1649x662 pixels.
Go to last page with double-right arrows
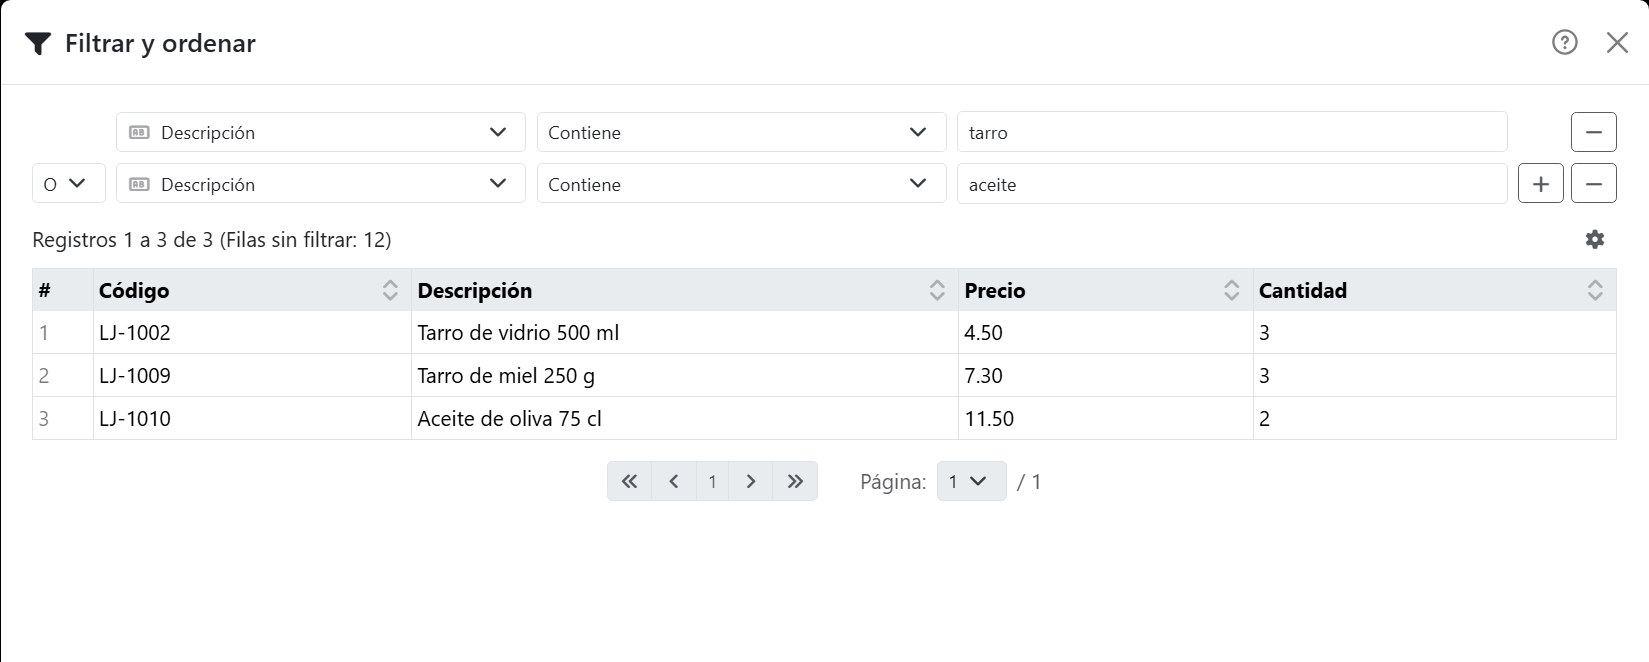[795, 481]
